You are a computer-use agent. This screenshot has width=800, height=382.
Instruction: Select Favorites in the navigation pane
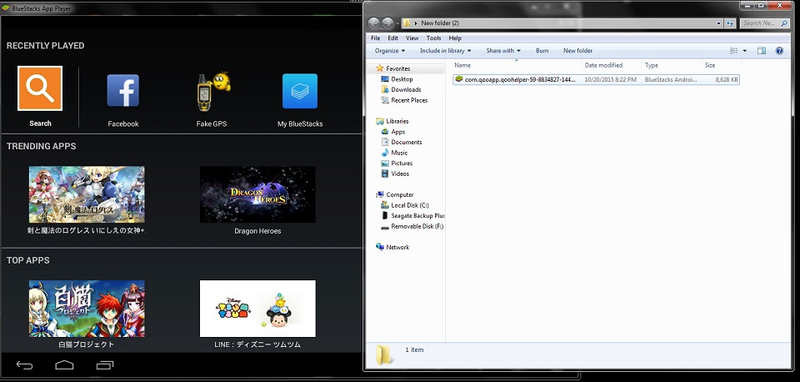point(393,68)
